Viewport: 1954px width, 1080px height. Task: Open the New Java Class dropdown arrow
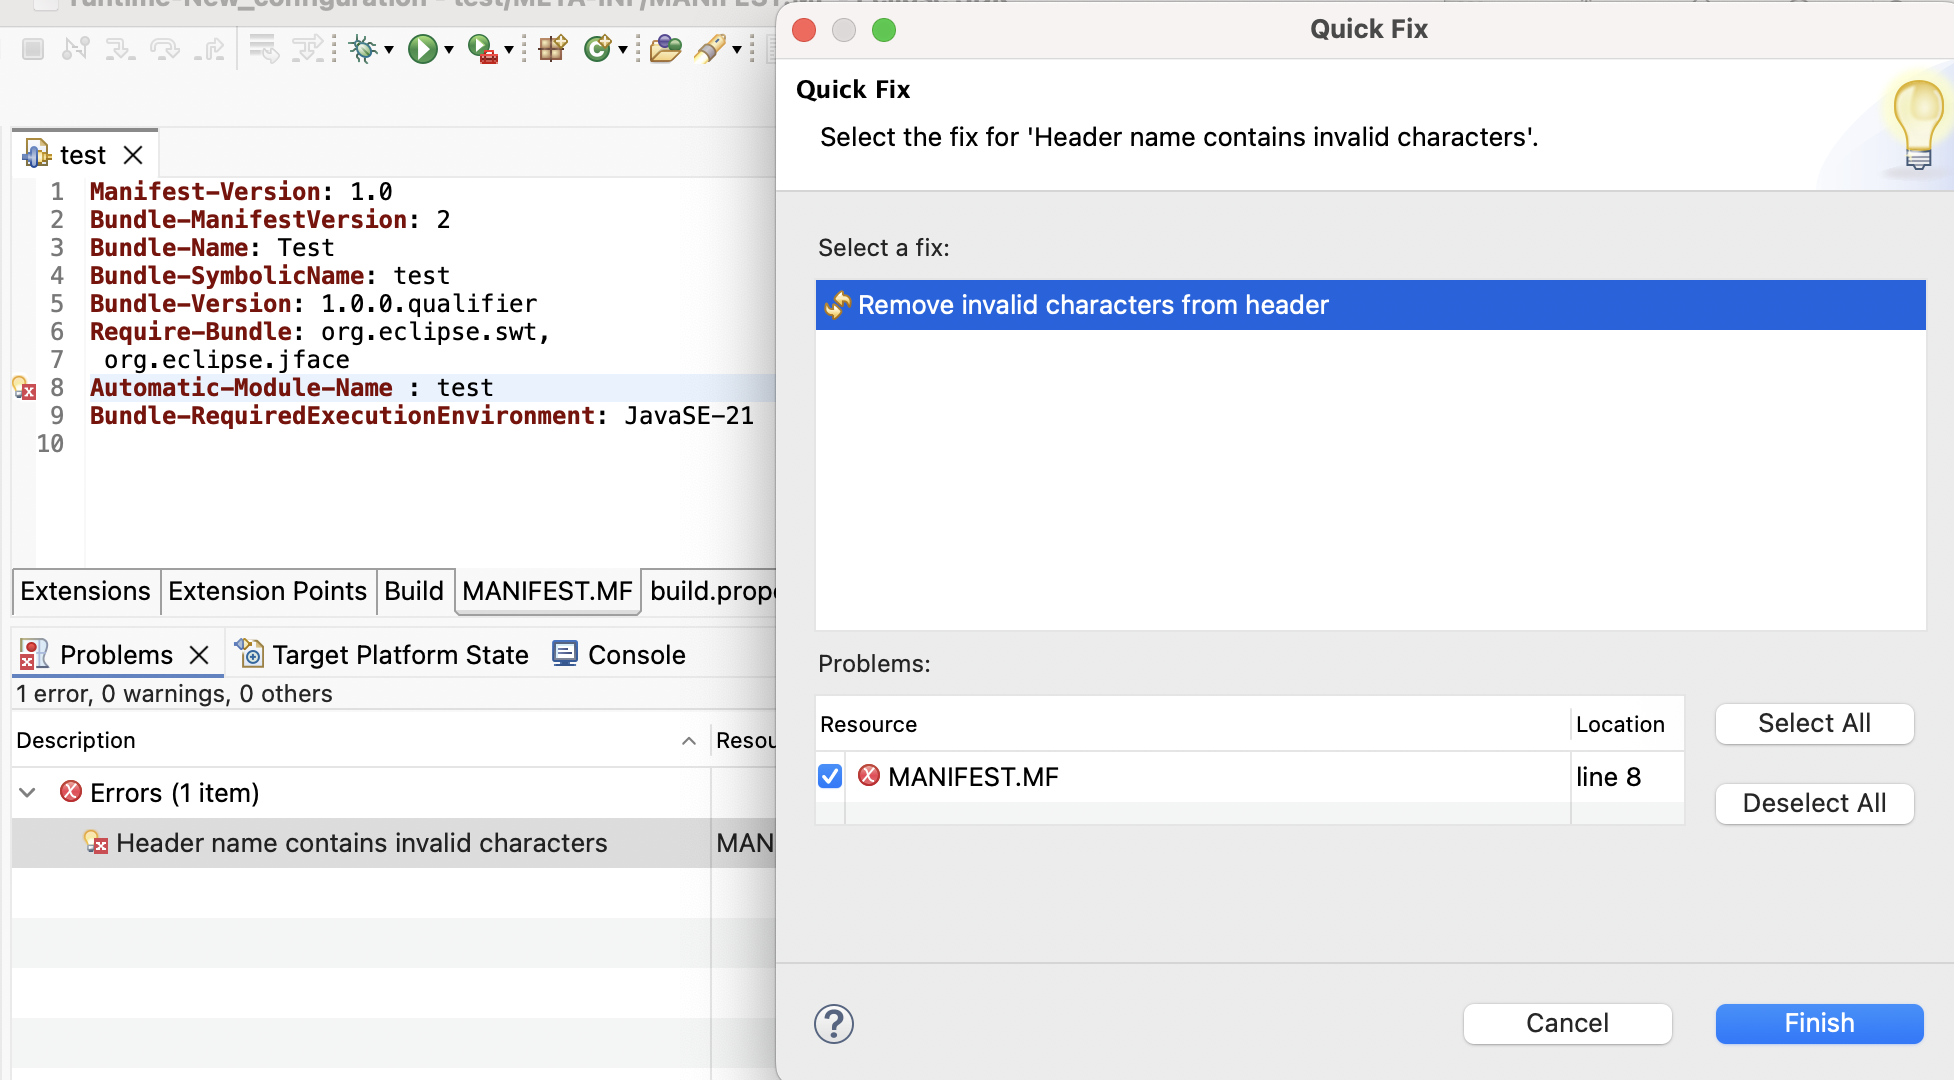pos(623,50)
